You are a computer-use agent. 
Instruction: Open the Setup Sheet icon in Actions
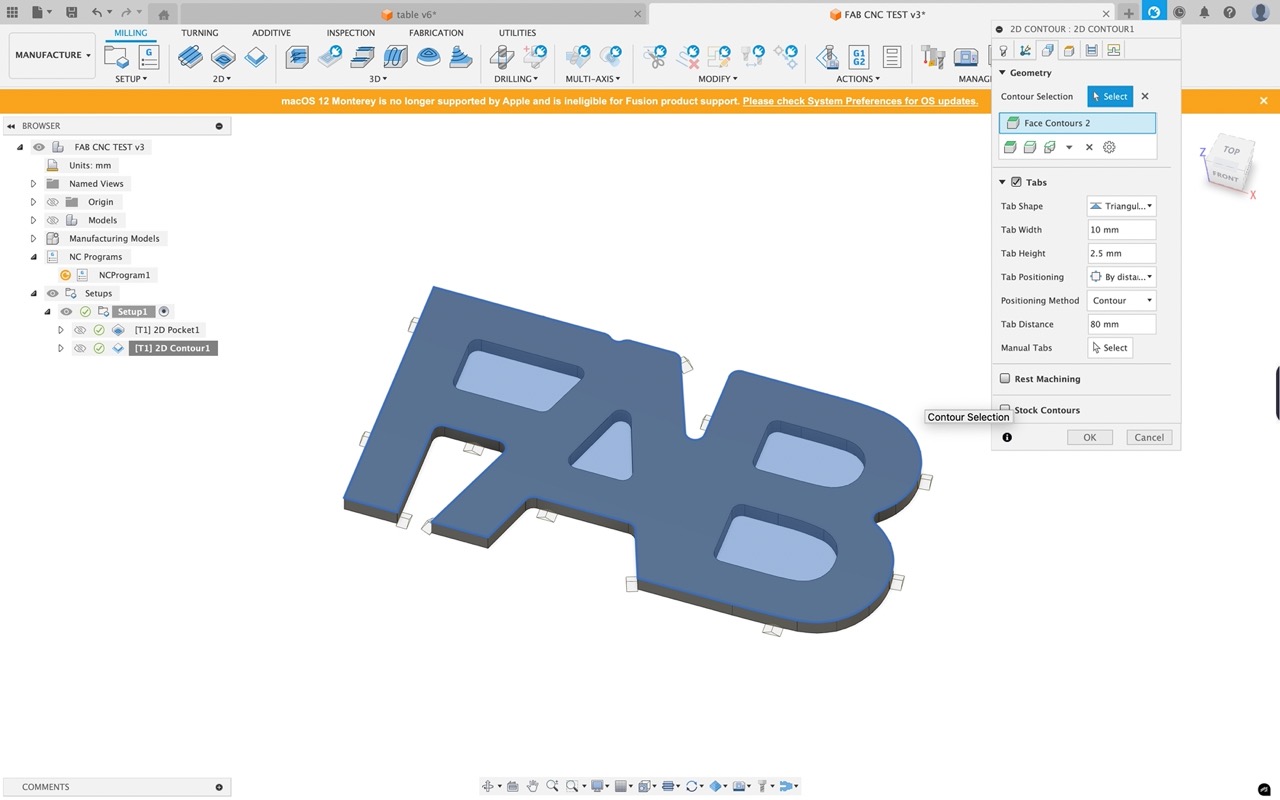[892, 57]
